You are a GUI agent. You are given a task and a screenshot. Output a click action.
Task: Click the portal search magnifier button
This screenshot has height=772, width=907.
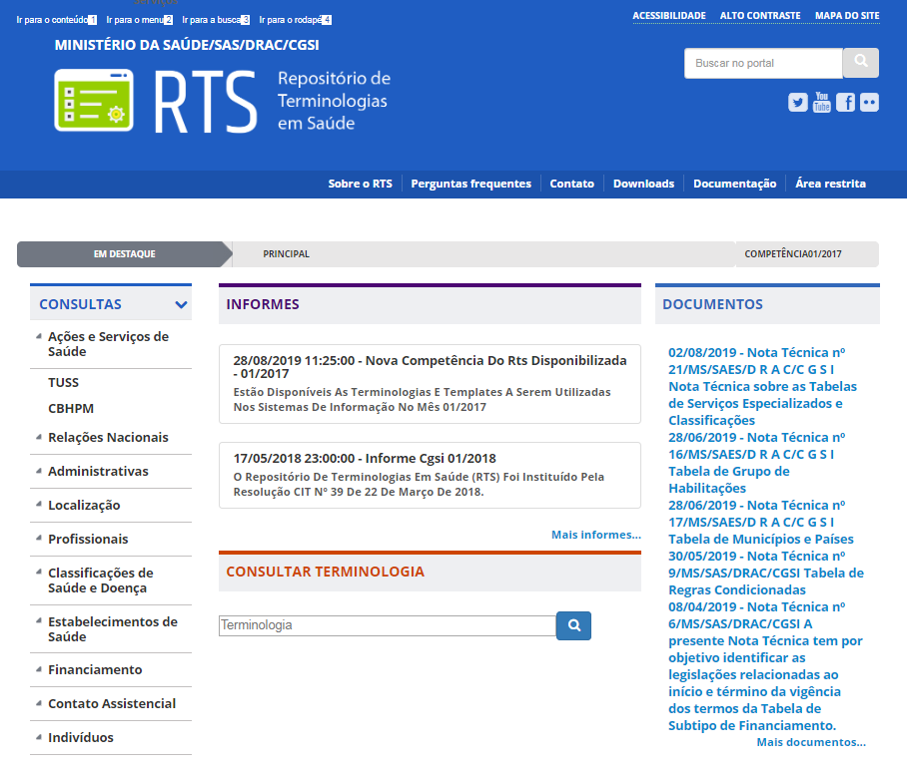point(860,63)
